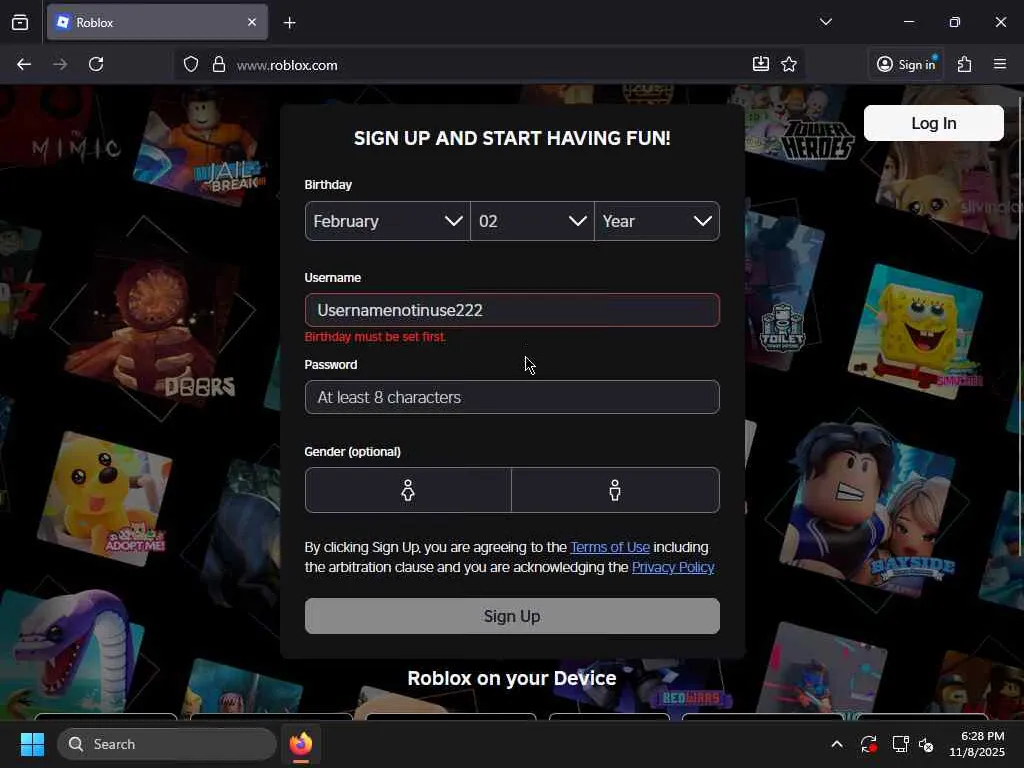Click the SpongeBob game thumbnail
The width and height of the screenshot is (1024, 768).
coord(915,330)
